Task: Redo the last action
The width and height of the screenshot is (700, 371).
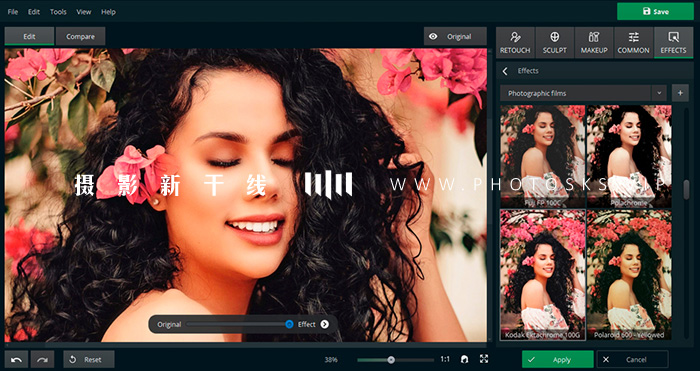Action: point(42,359)
